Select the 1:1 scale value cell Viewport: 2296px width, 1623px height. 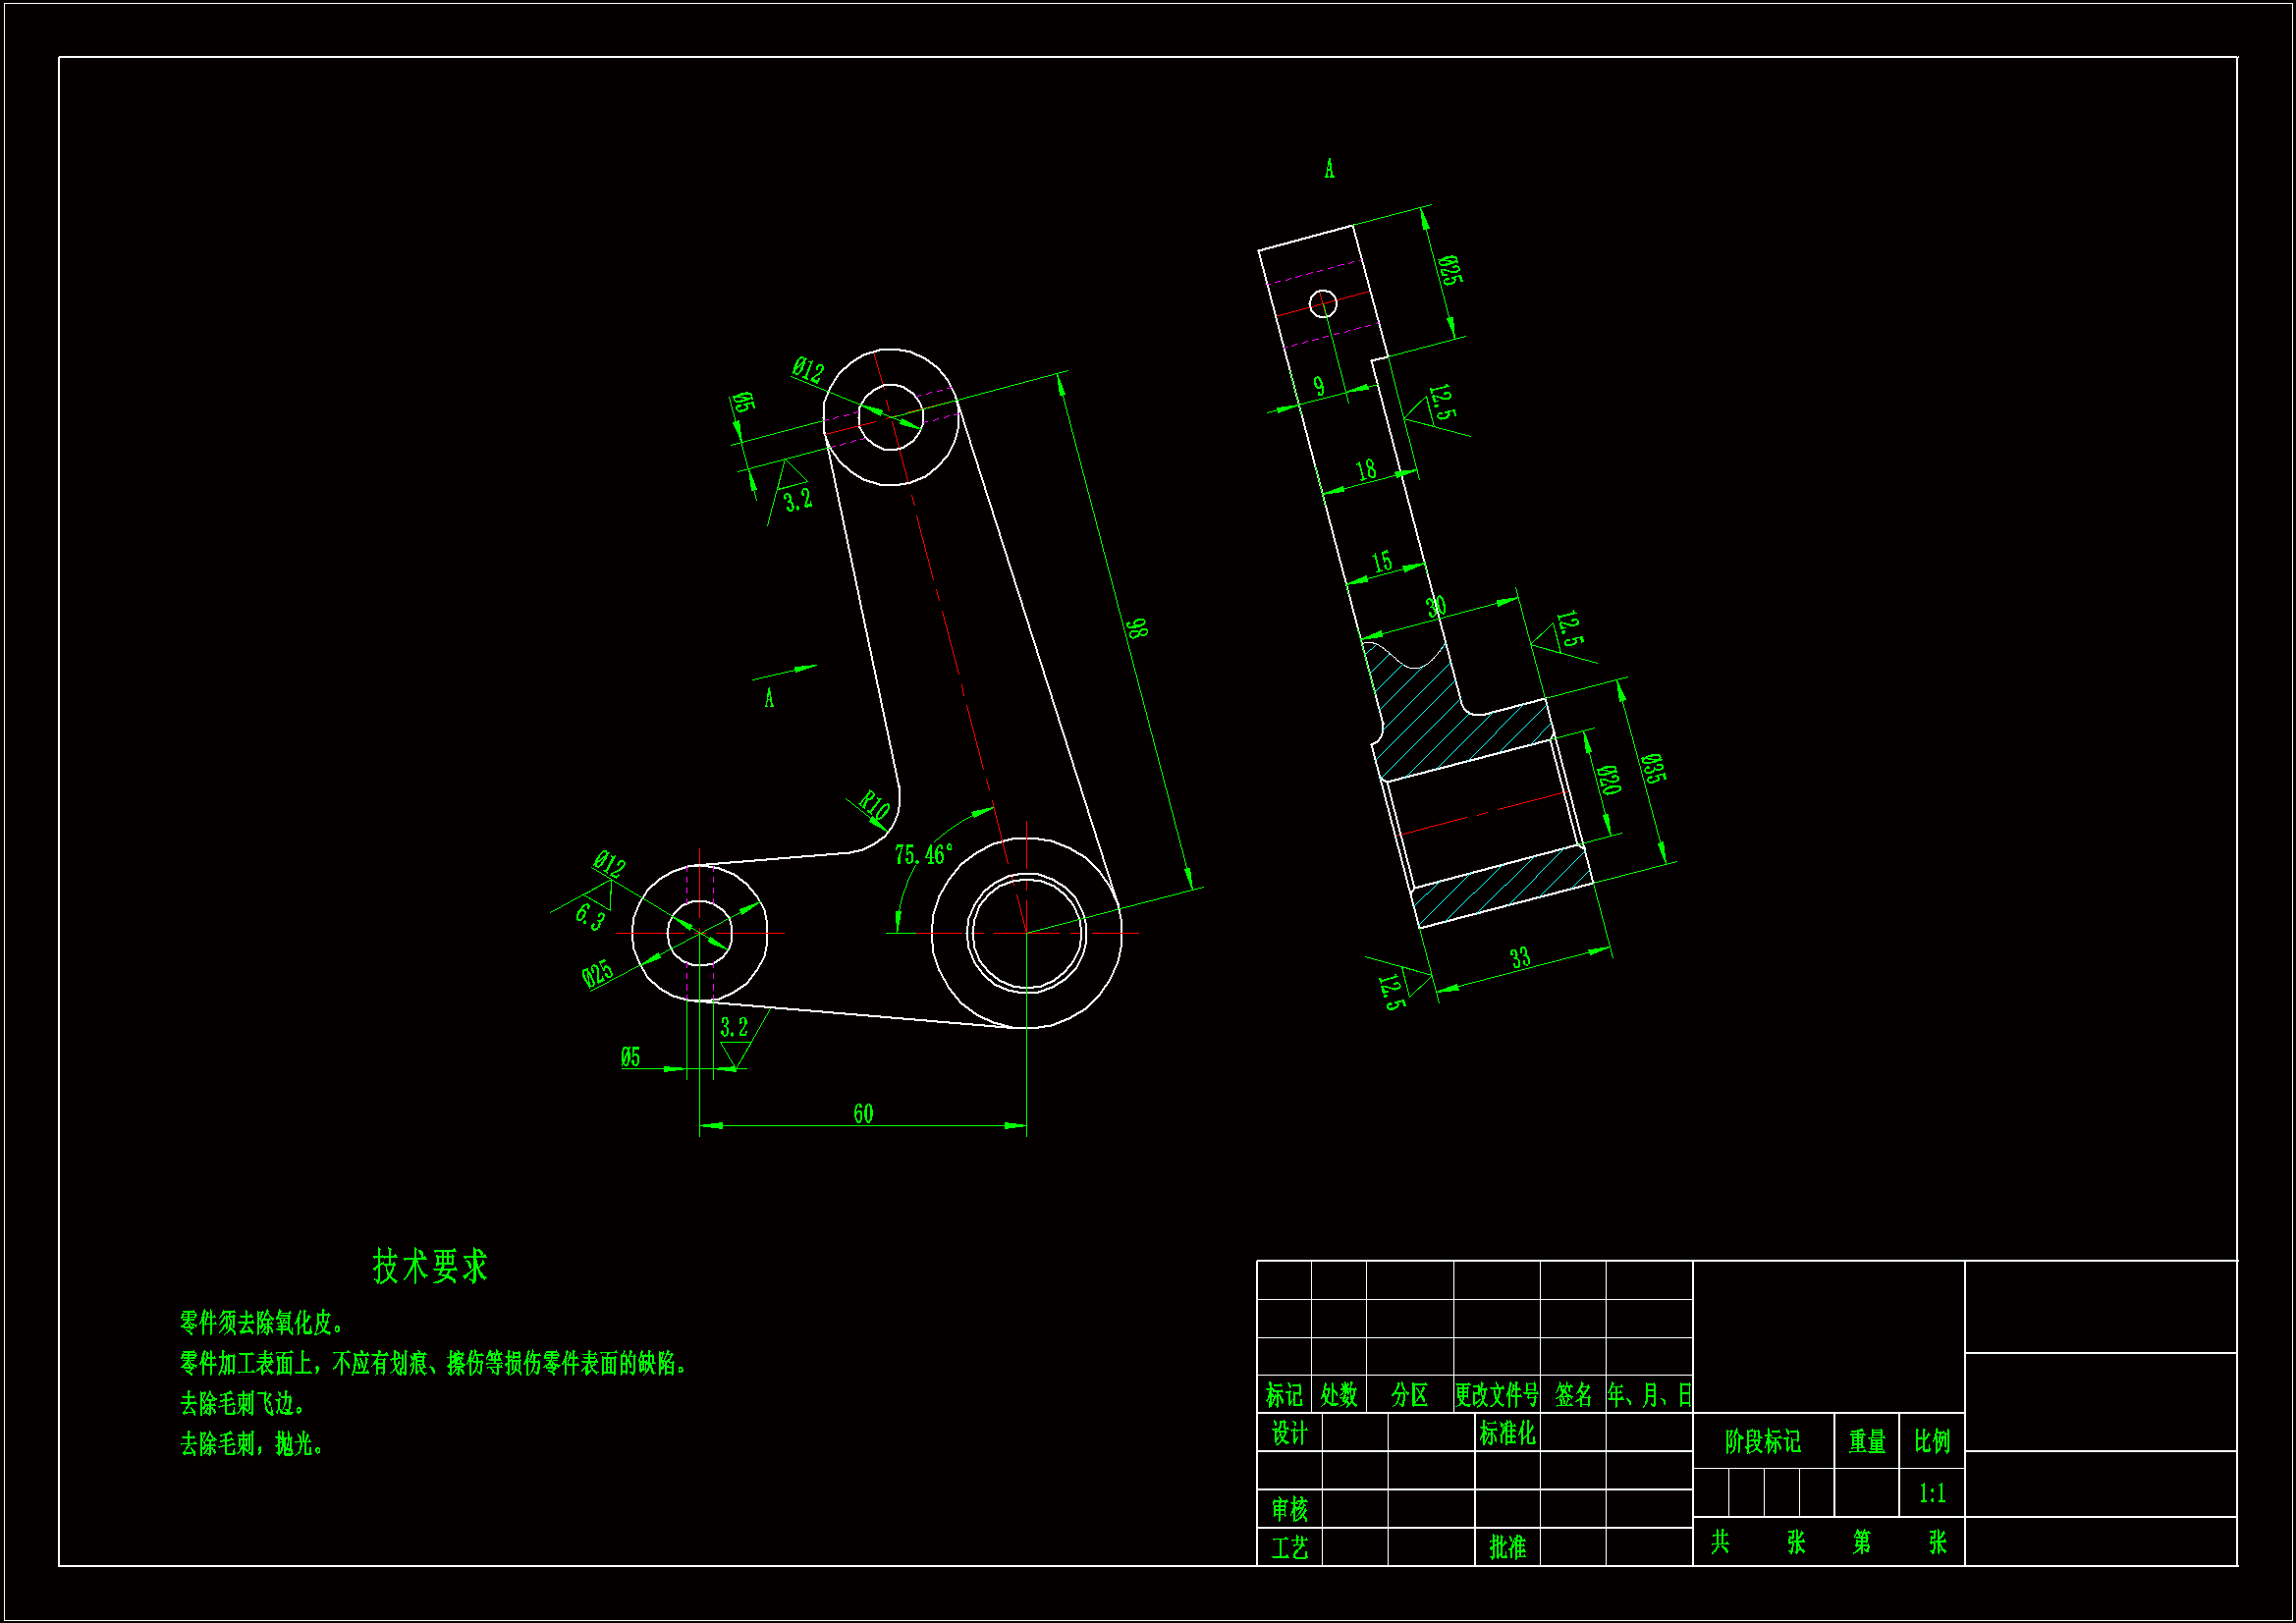point(1932,1493)
